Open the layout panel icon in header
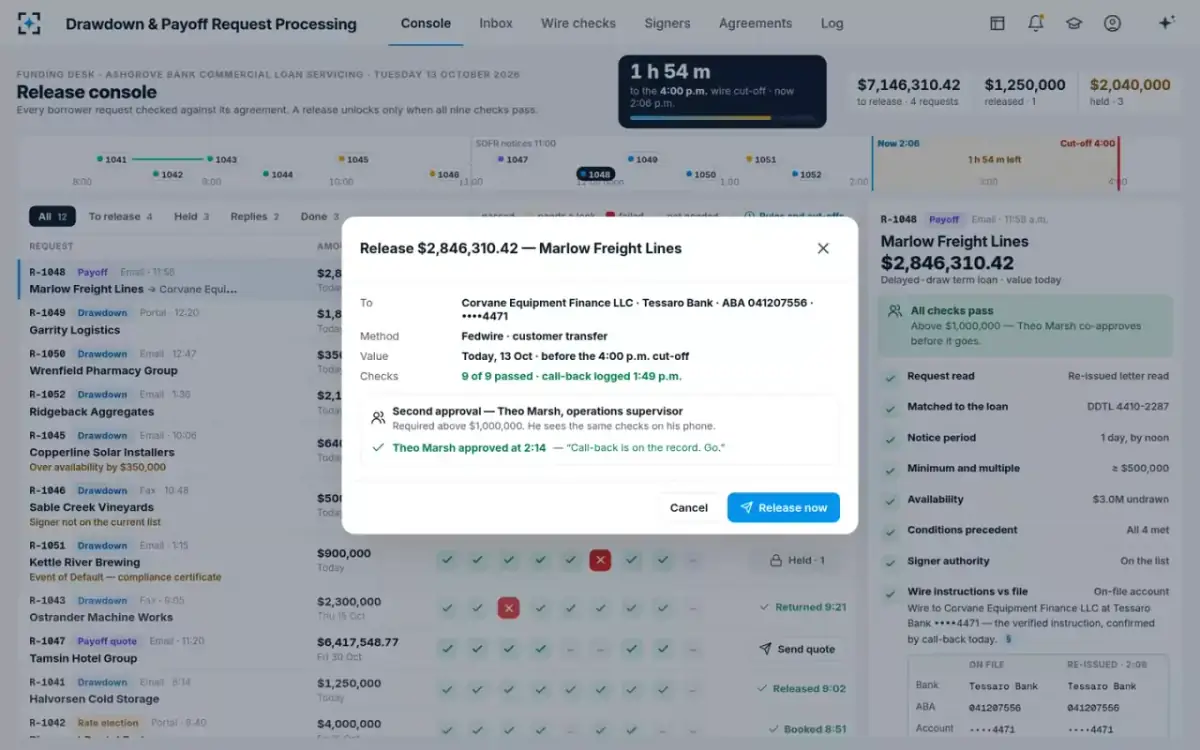 pyautogui.click(x=997, y=23)
